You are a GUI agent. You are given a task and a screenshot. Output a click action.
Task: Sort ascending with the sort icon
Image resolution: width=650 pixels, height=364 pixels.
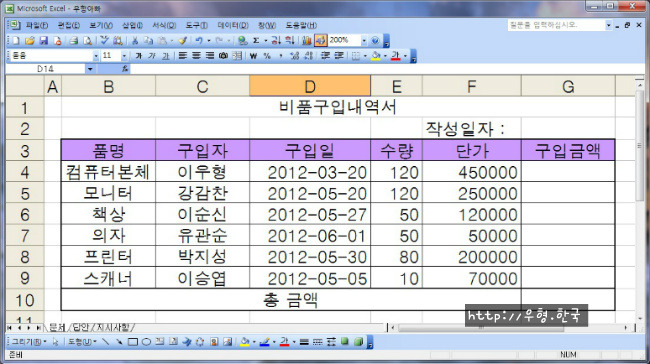pos(276,41)
